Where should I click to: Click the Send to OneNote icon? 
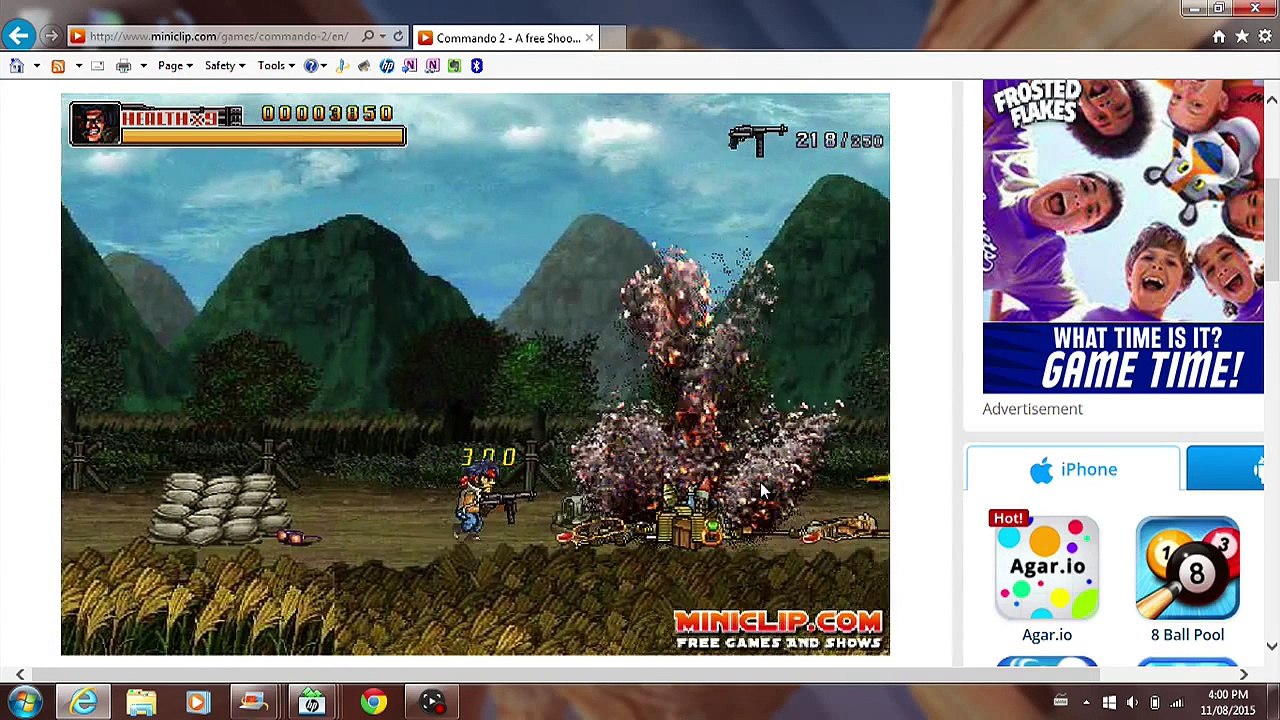(x=409, y=66)
